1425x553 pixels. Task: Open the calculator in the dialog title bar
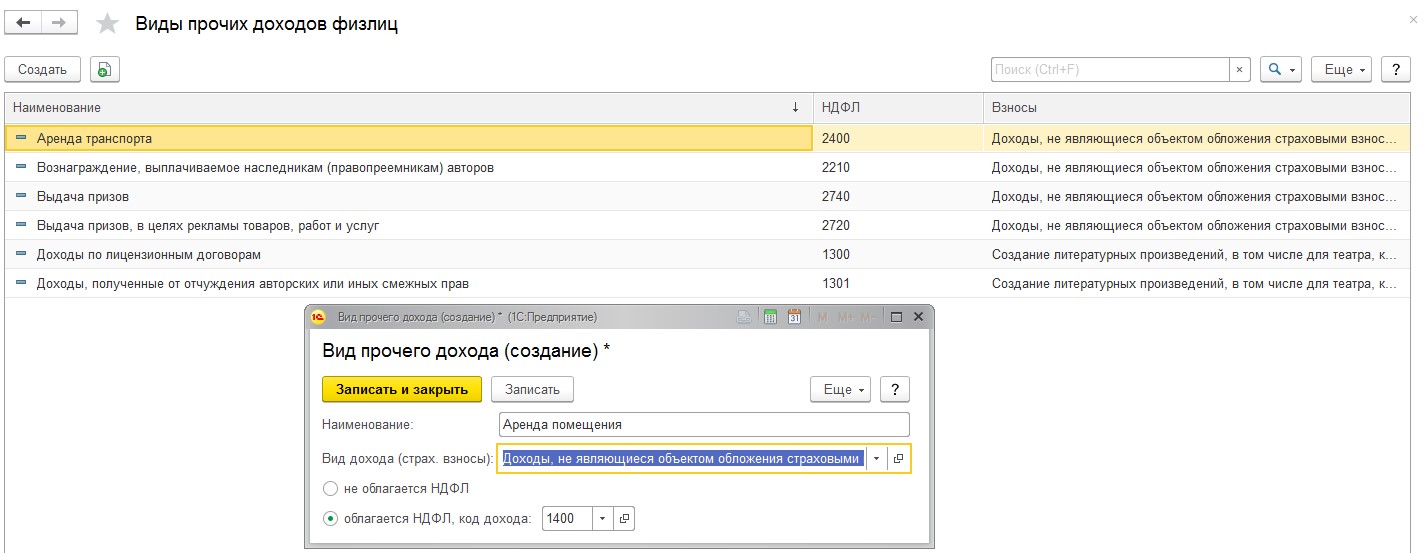770,317
